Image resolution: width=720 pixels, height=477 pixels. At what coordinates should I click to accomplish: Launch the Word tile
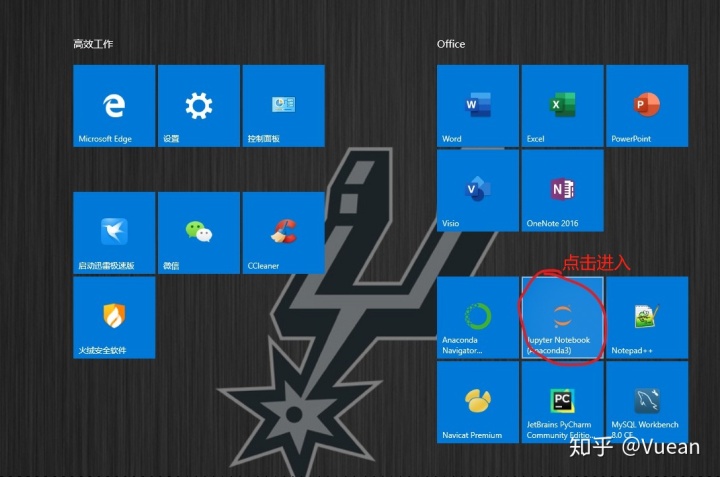(x=478, y=106)
